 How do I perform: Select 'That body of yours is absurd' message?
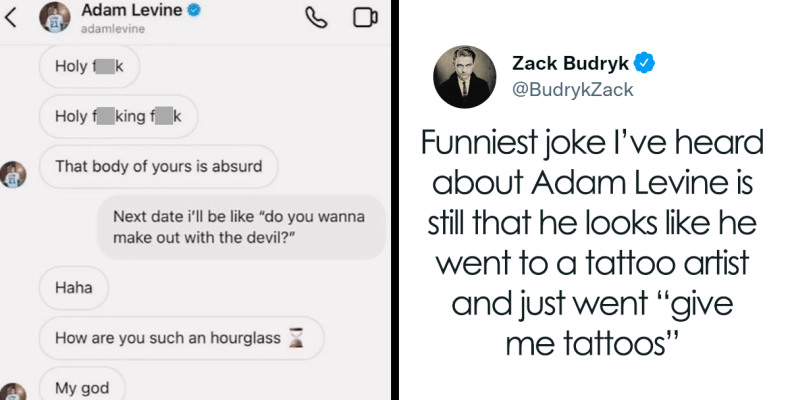(x=158, y=167)
